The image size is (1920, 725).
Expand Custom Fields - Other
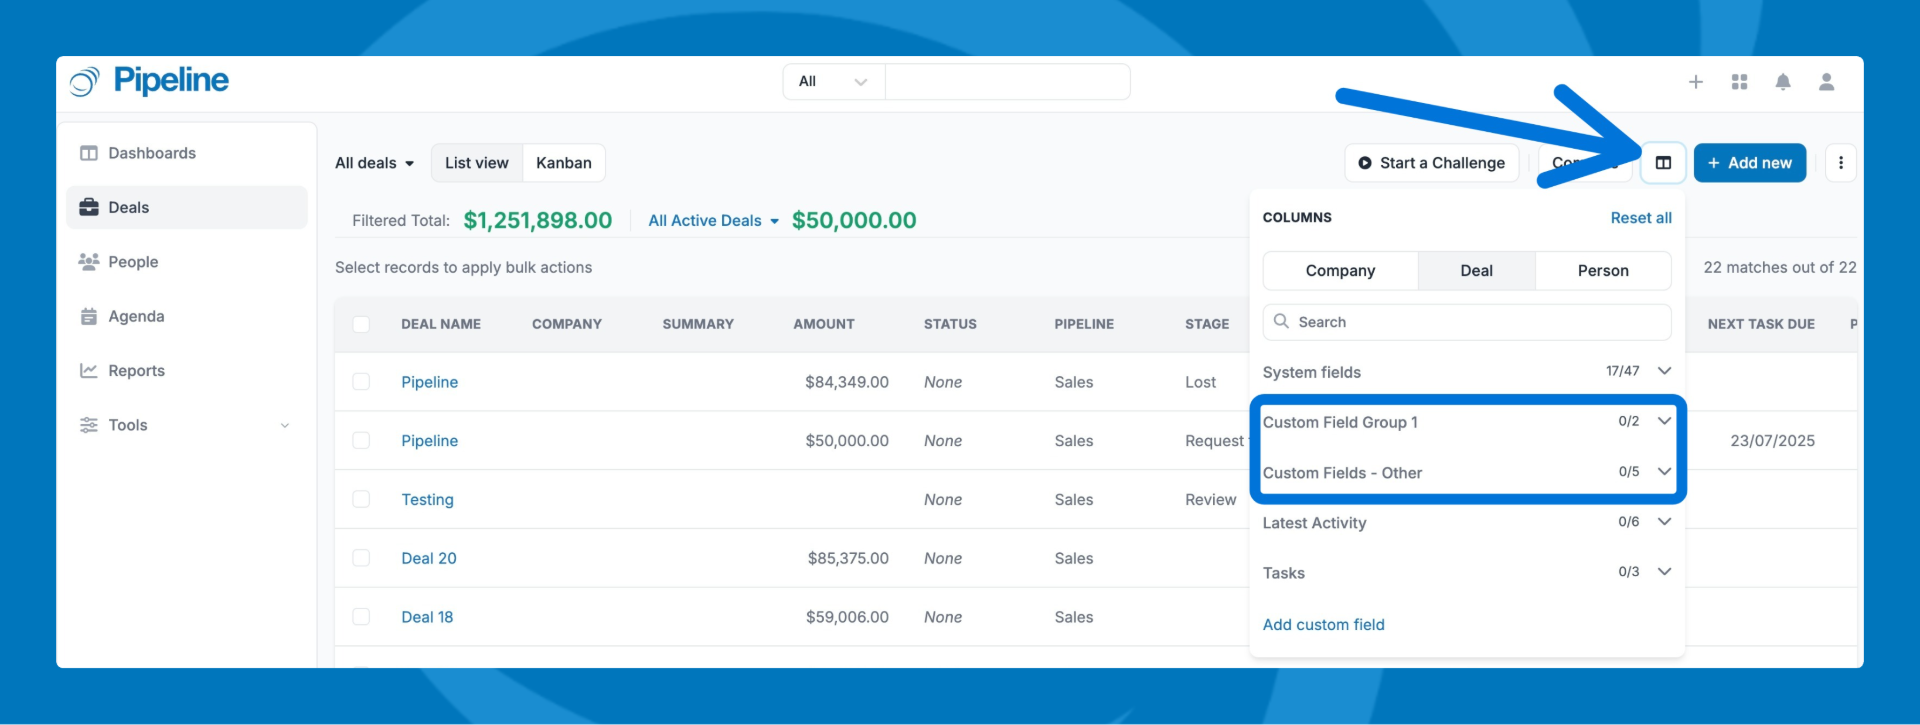pos(1467,472)
